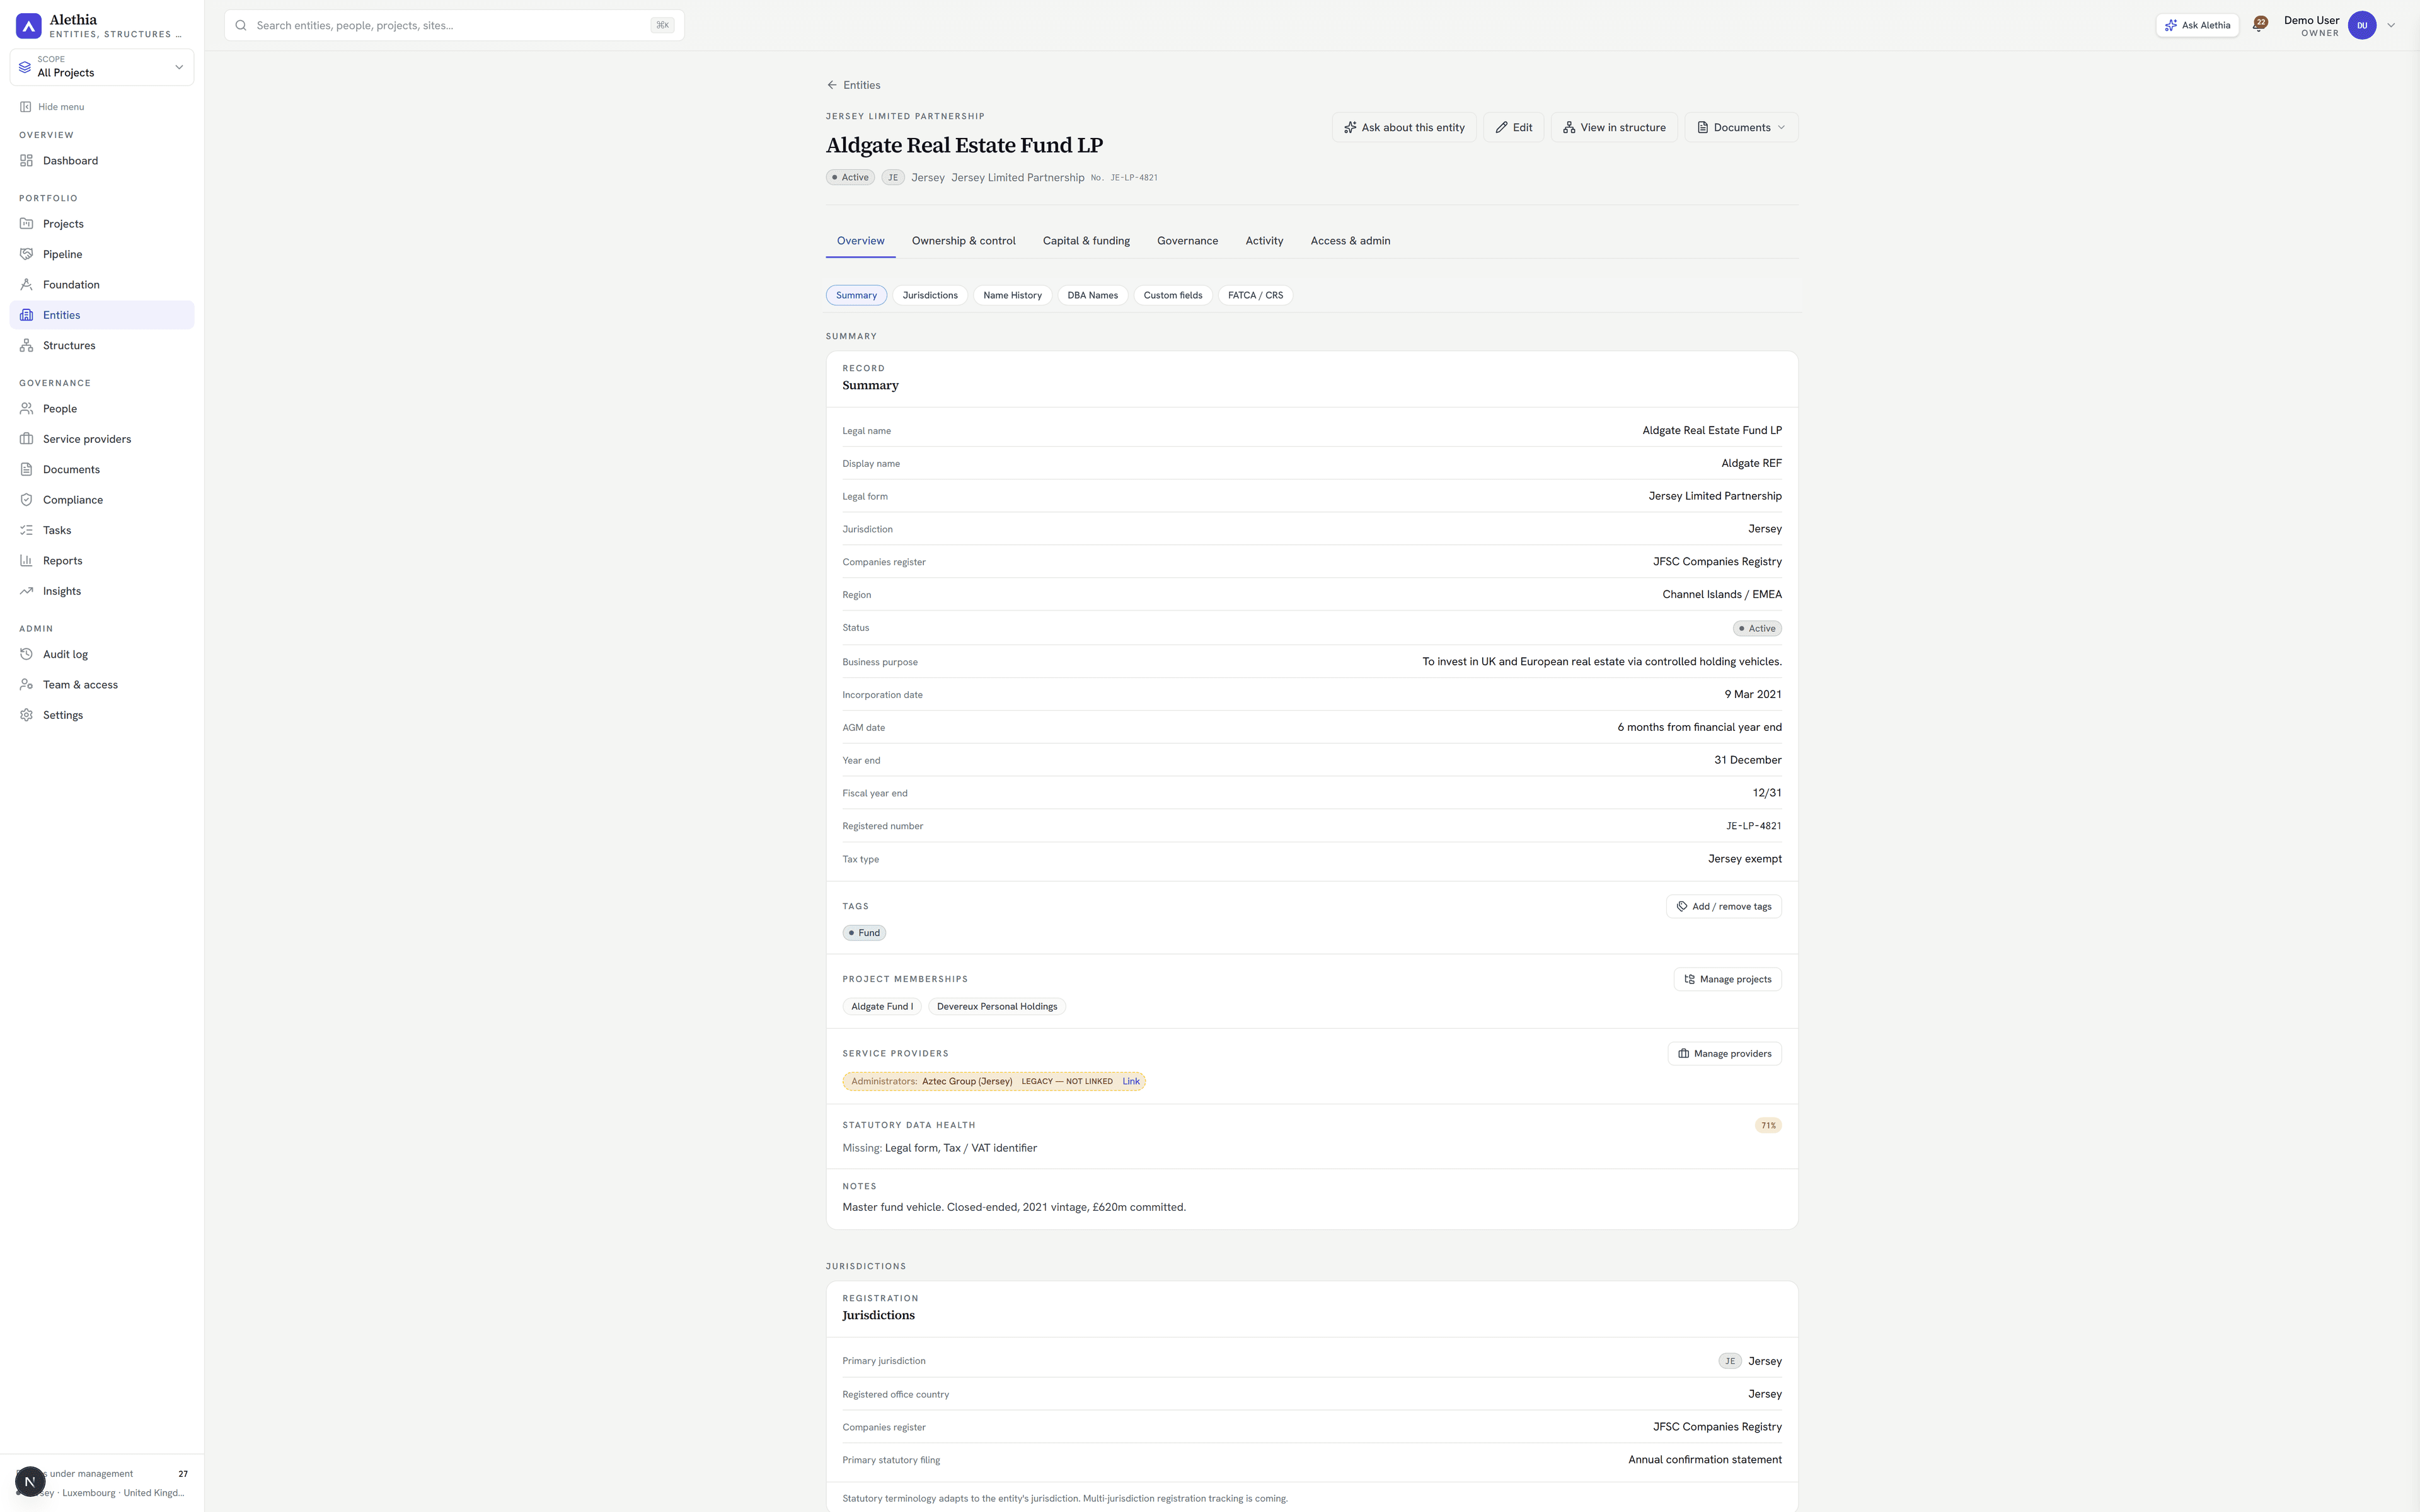Click the Aldgate REF display name value

point(1751,463)
